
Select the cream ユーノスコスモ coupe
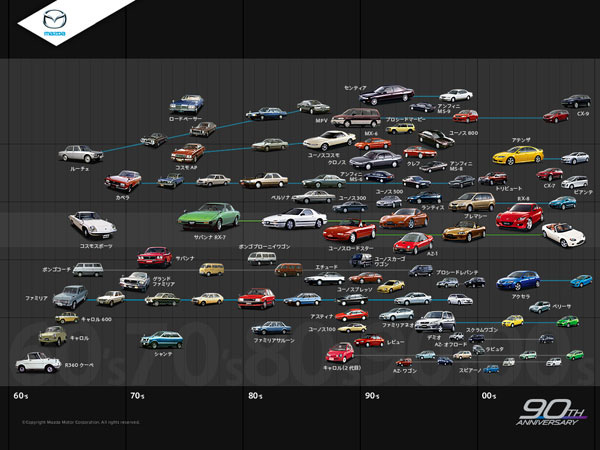[329, 140]
